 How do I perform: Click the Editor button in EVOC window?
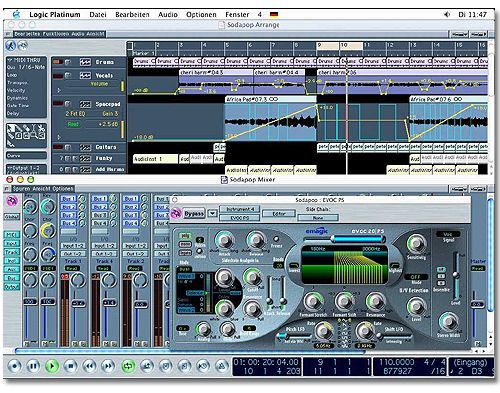coord(279,214)
